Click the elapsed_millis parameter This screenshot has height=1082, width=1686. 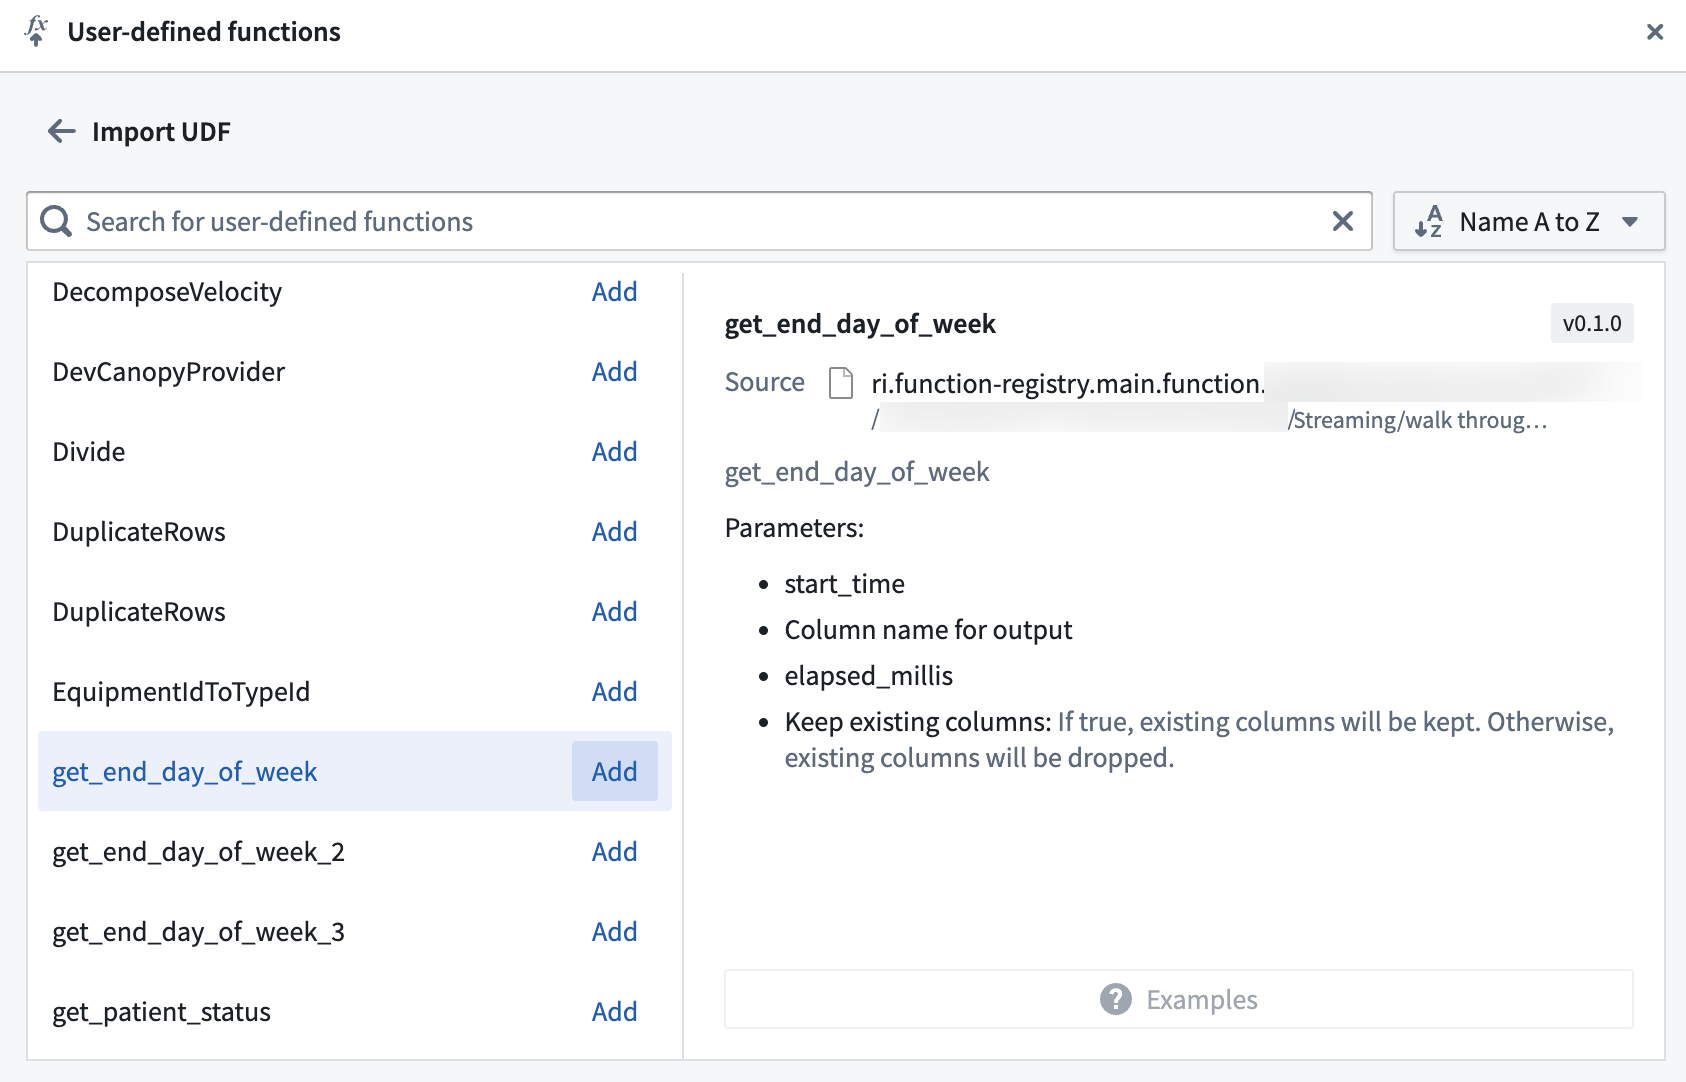click(868, 675)
